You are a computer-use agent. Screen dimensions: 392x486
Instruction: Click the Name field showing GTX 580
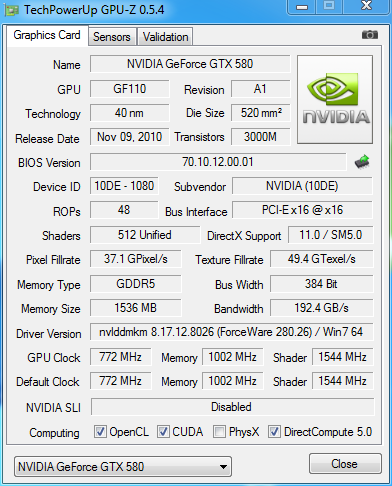[x=190, y=64]
